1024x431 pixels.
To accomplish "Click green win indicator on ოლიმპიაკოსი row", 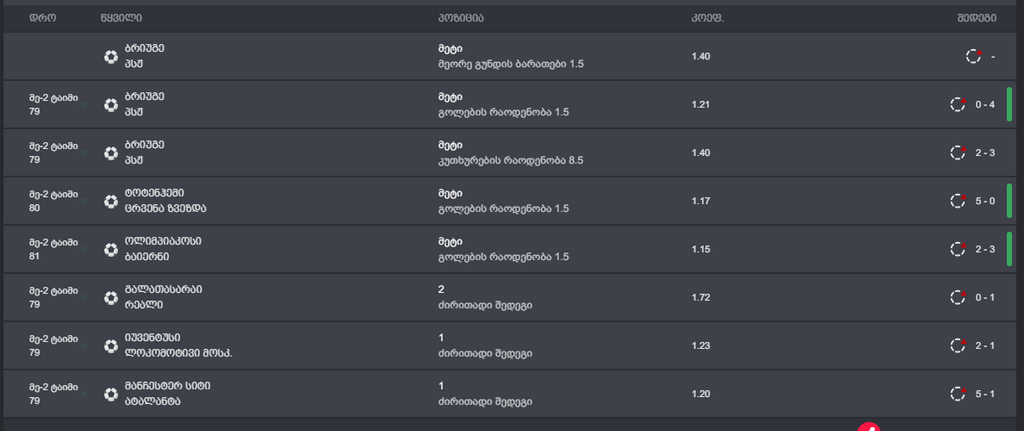I will pyautogui.click(x=1009, y=249).
